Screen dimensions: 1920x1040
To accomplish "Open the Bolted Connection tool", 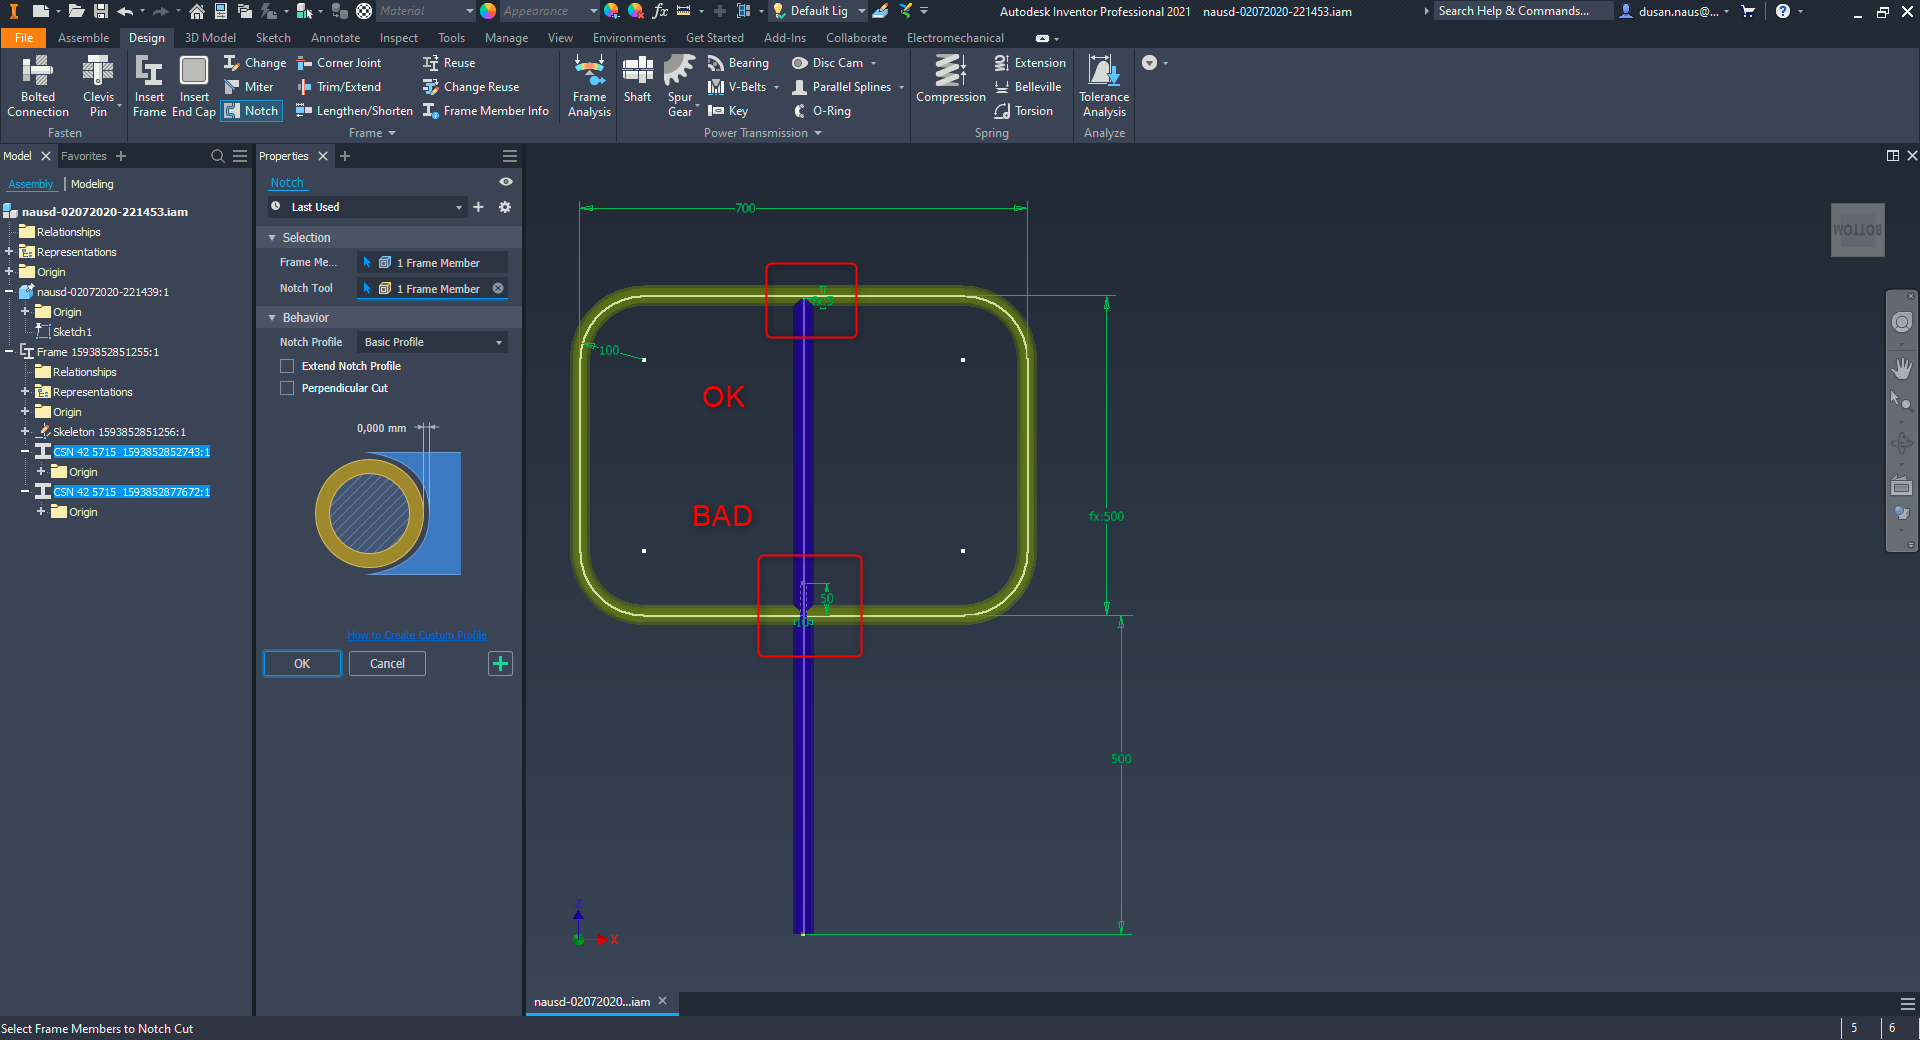I will pos(38,86).
